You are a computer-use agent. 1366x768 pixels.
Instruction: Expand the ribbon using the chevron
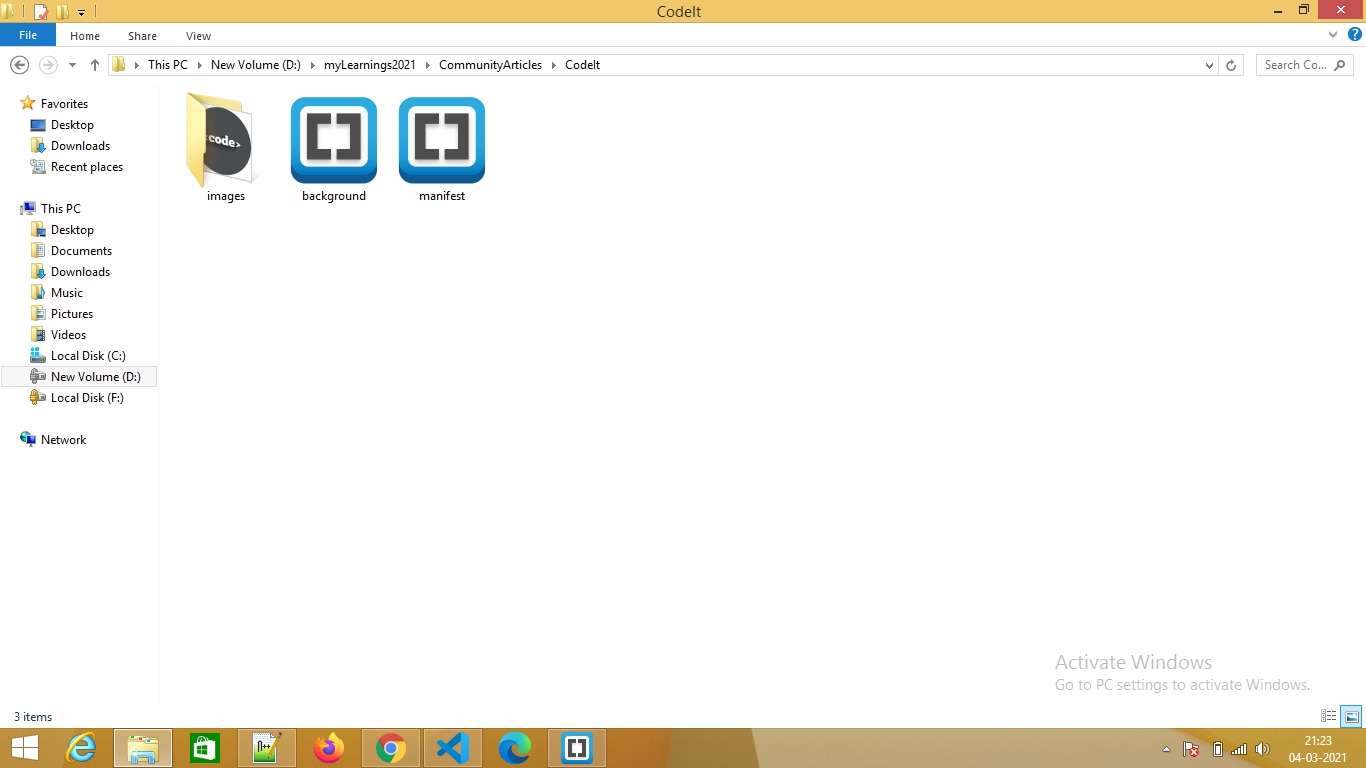[x=1333, y=35]
